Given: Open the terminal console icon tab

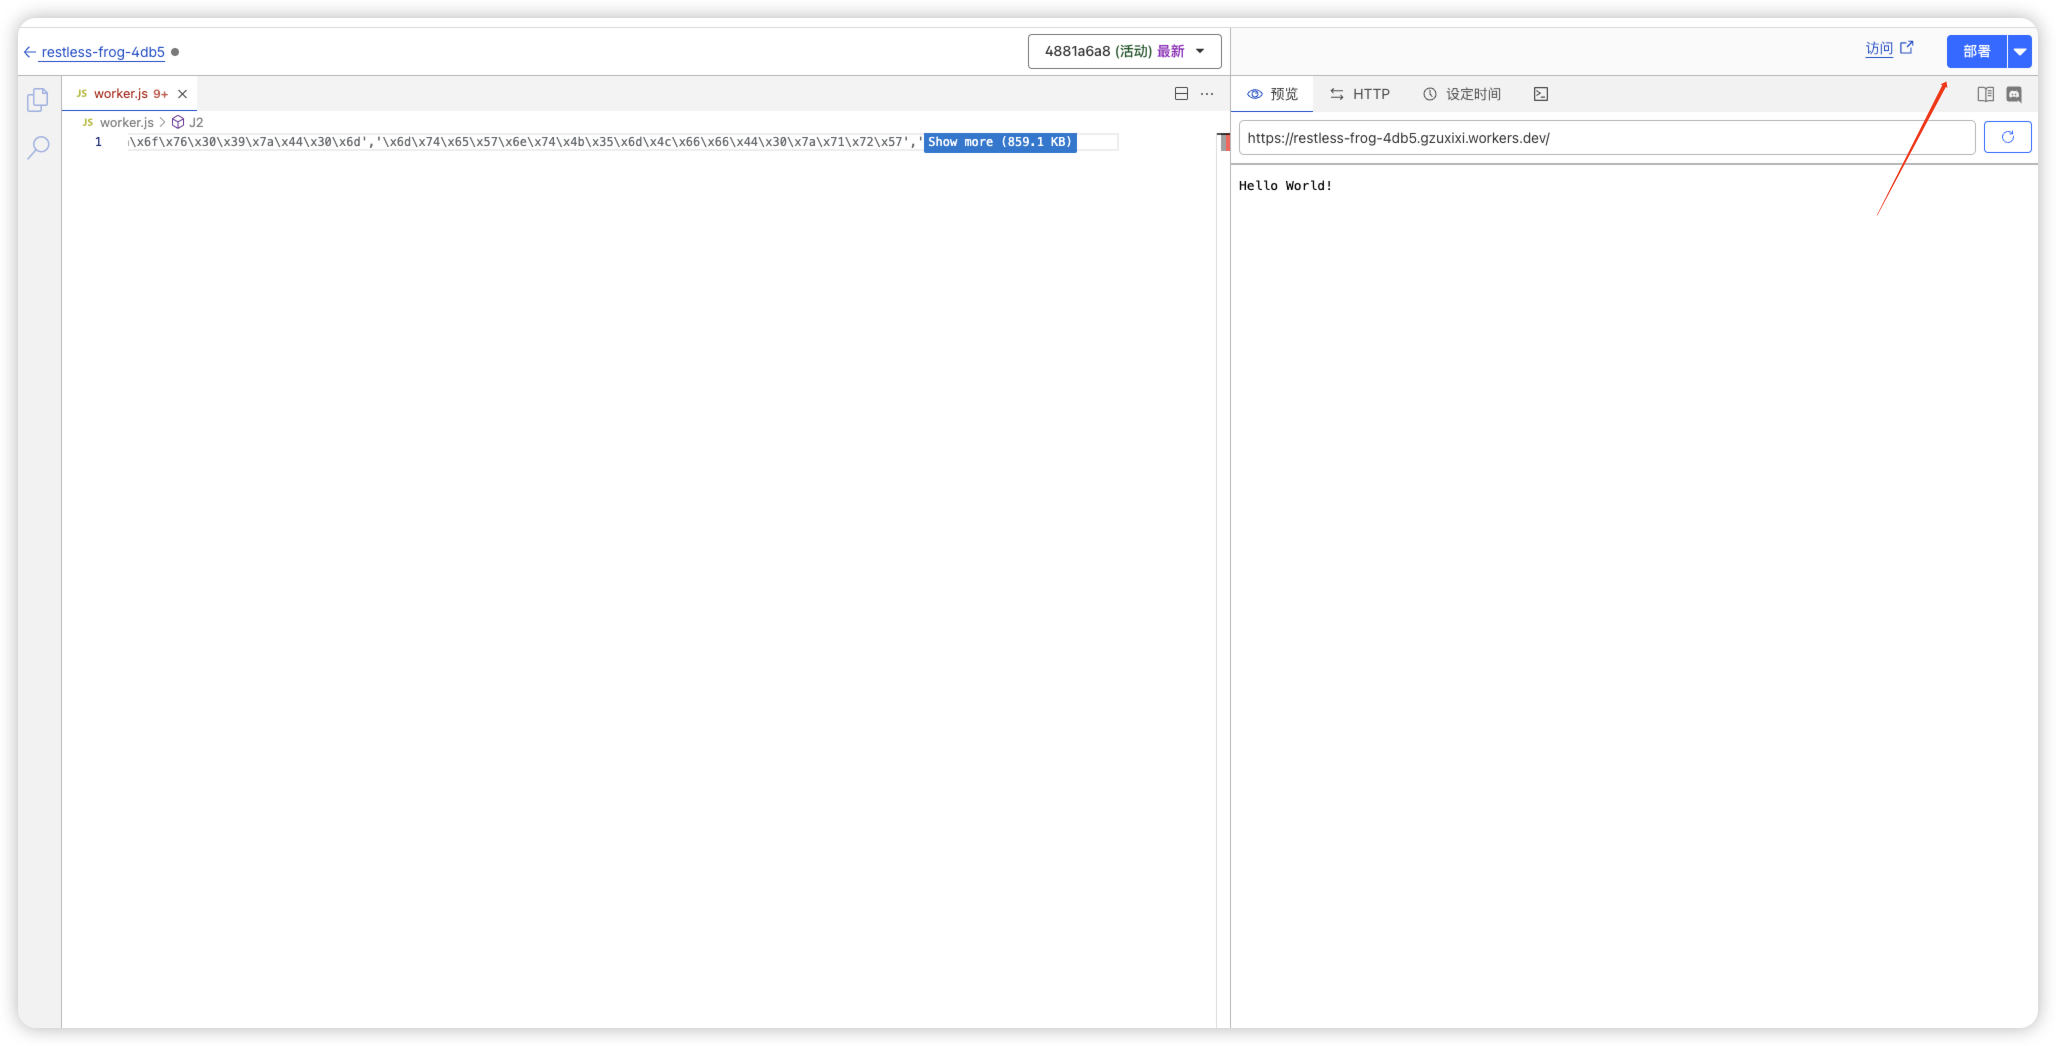Looking at the screenshot, I should click(1541, 94).
